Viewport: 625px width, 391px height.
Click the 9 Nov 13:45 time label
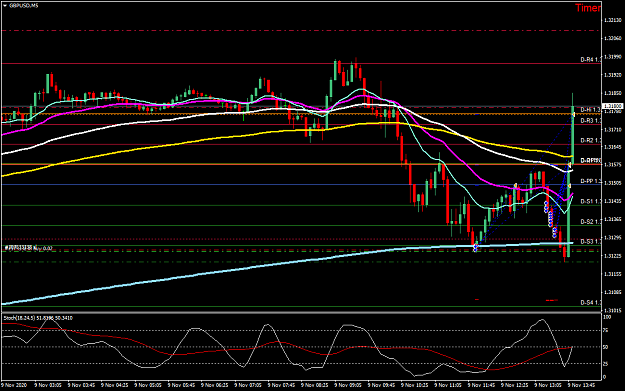[x=582, y=385]
